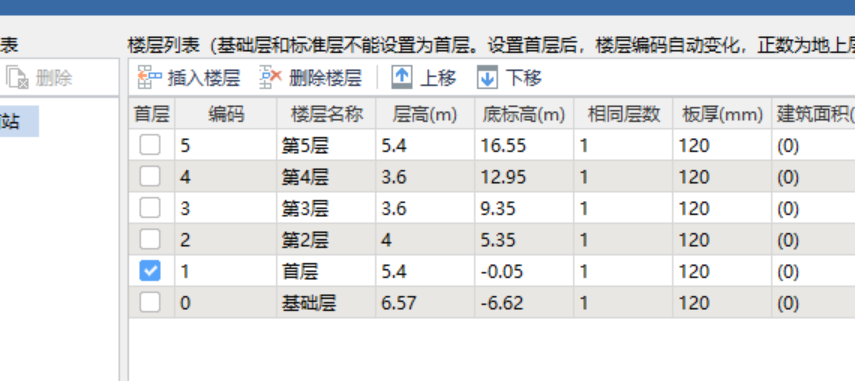Viewport: 855px width, 381px height.
Task: Select the highlighted item in left list
Action: [x=19, y=121]
